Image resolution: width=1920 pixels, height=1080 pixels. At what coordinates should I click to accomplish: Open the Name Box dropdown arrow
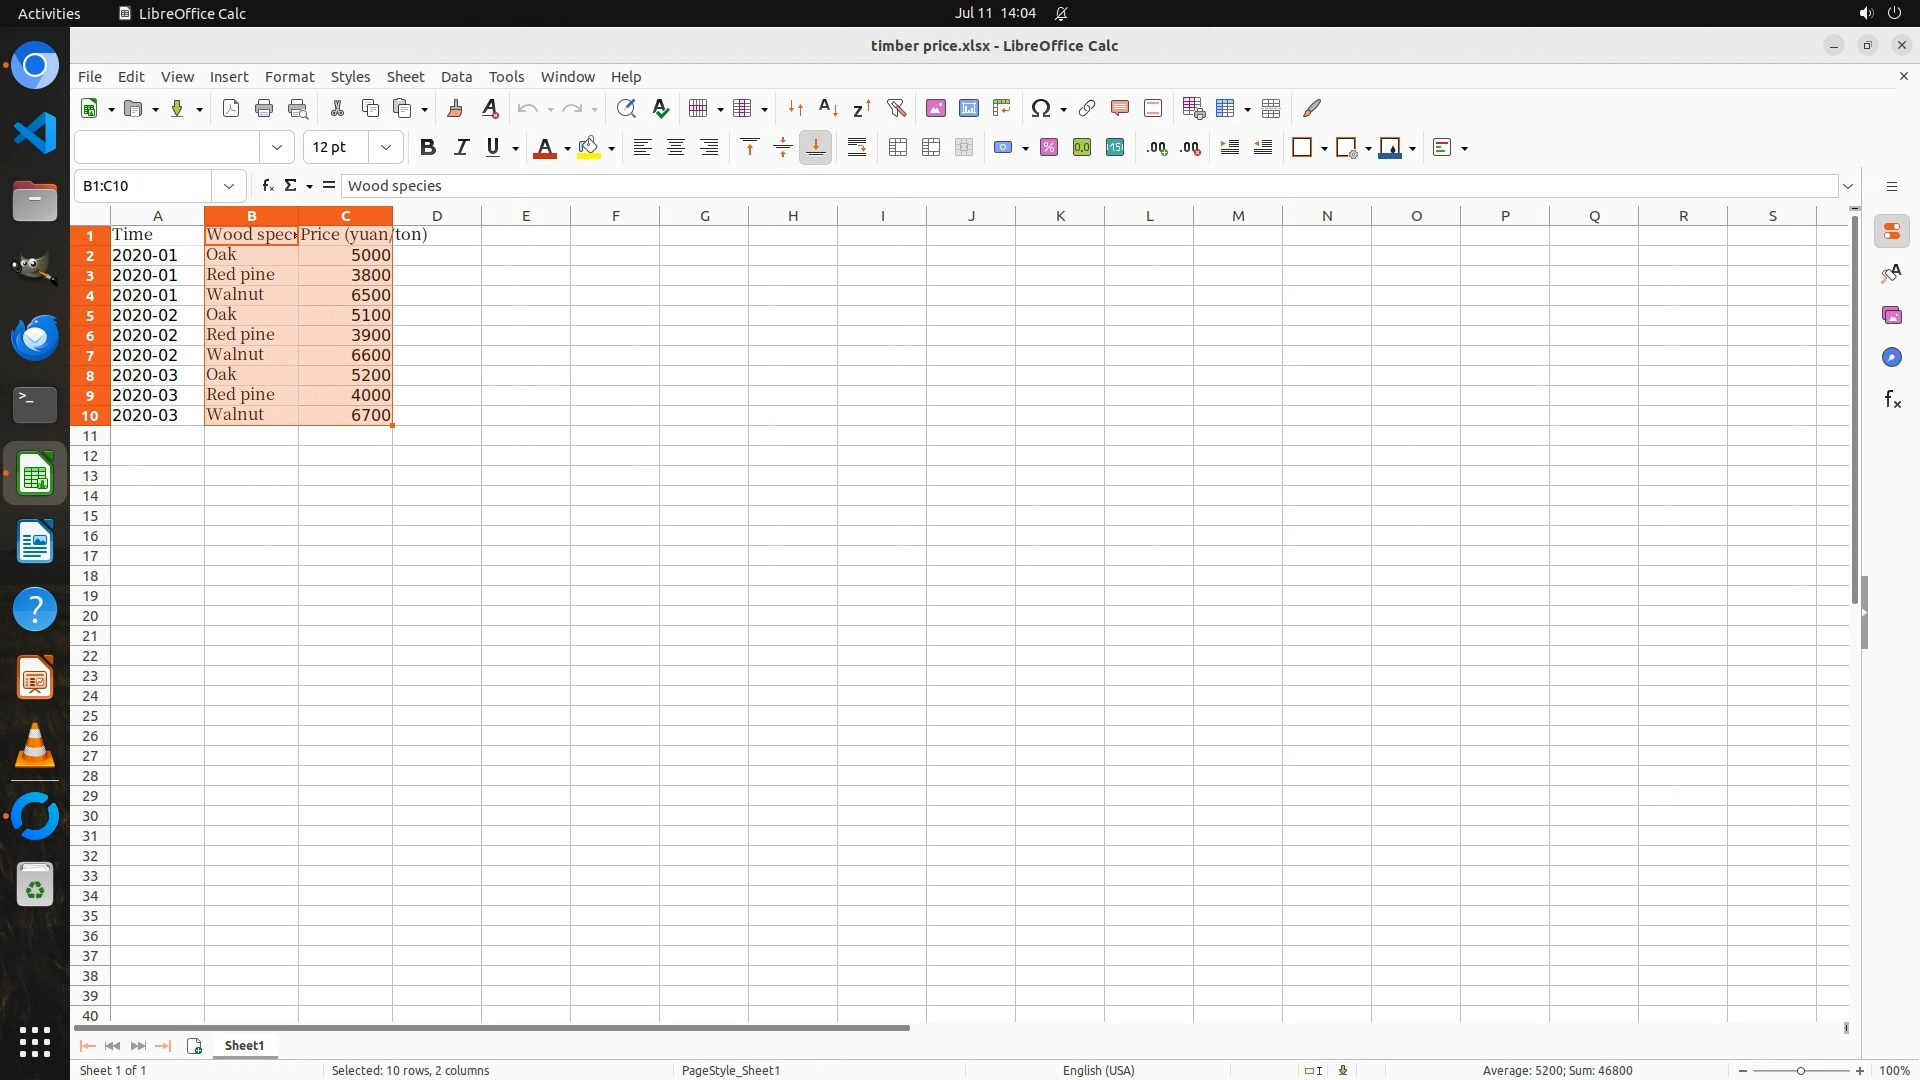point(229,186)
